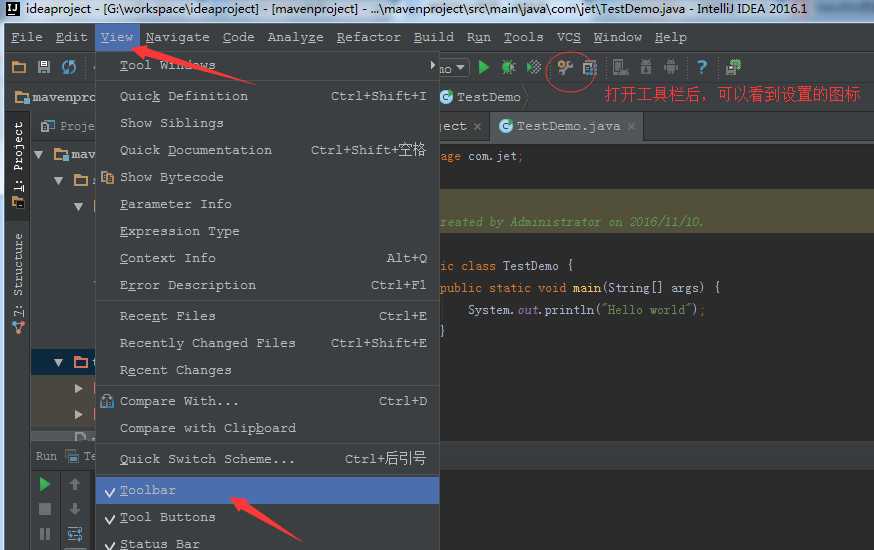
Task: Collapse the third-level tree arrow
Action: click(79, 207)
